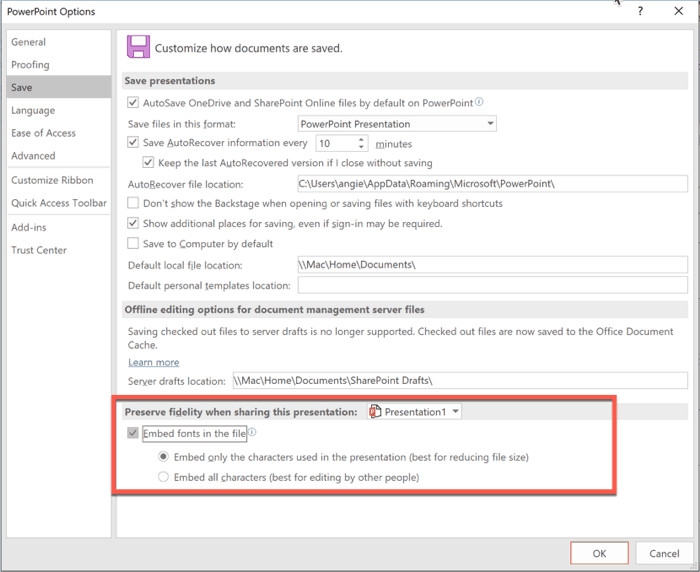Select the Save category in sidebar
Viewport: 700px width, 572px height.
coord(58,87)
